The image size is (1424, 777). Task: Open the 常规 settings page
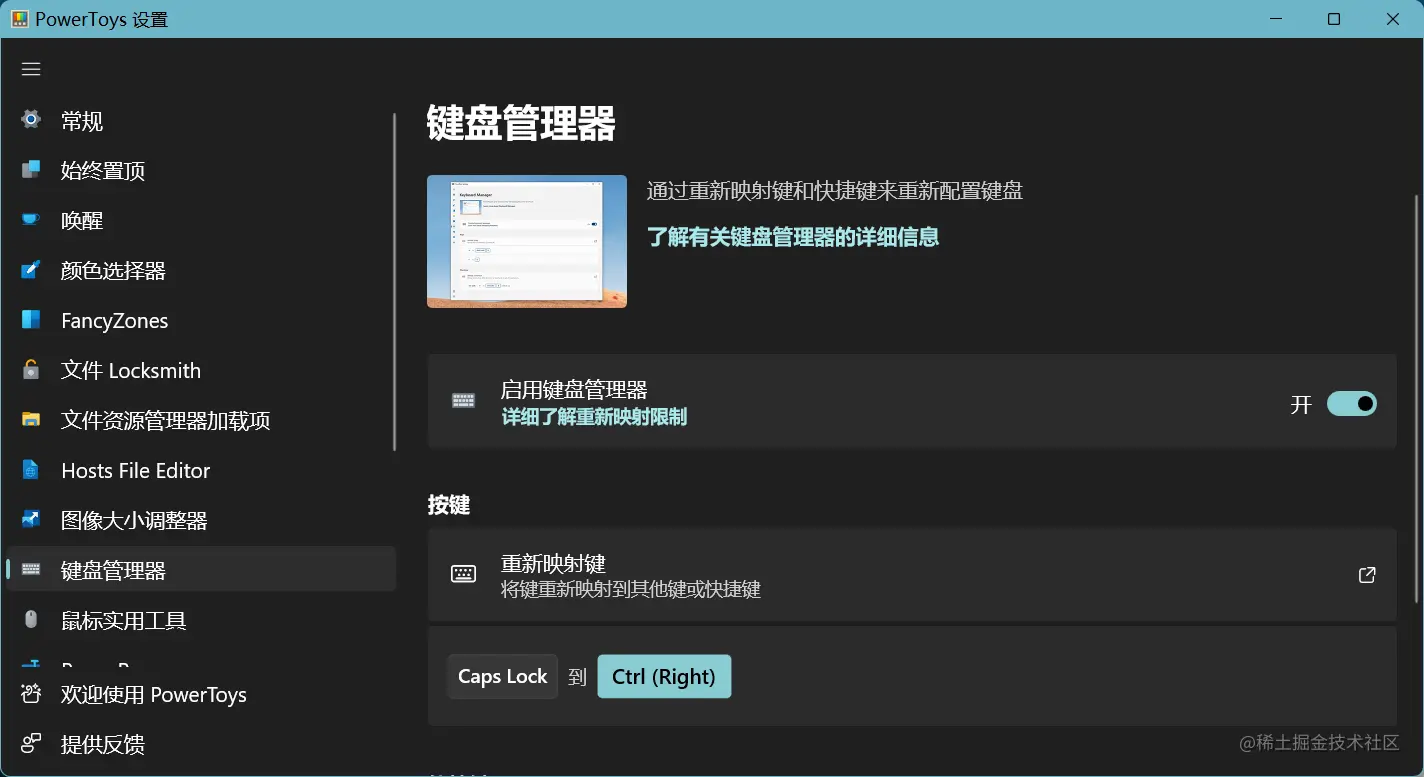click(x=200, y=121)
